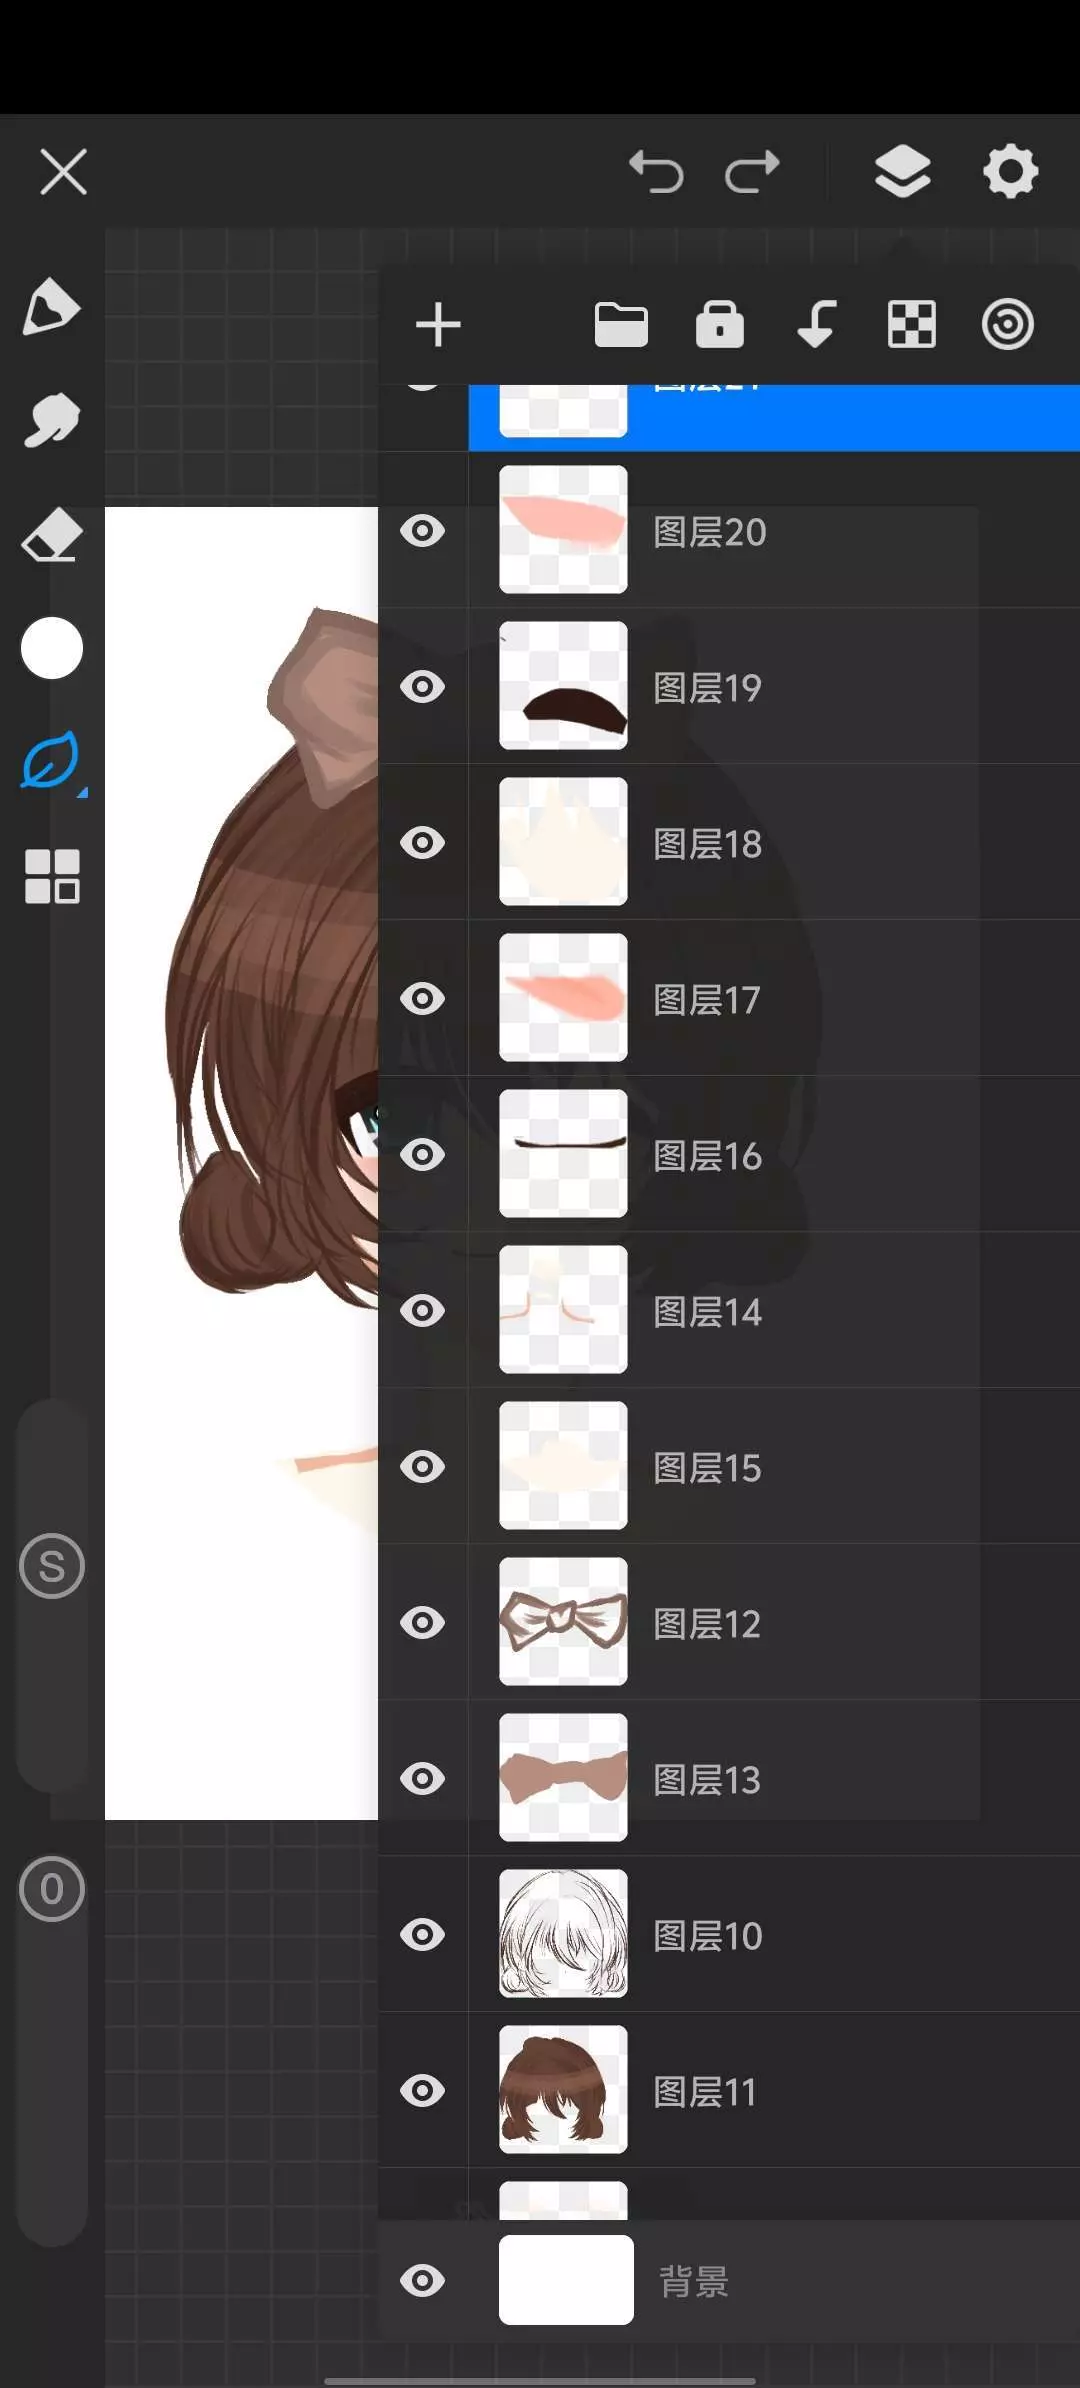Lock the selected layer
This screenshot has width=1080, height=2388.
pos(720,326)
